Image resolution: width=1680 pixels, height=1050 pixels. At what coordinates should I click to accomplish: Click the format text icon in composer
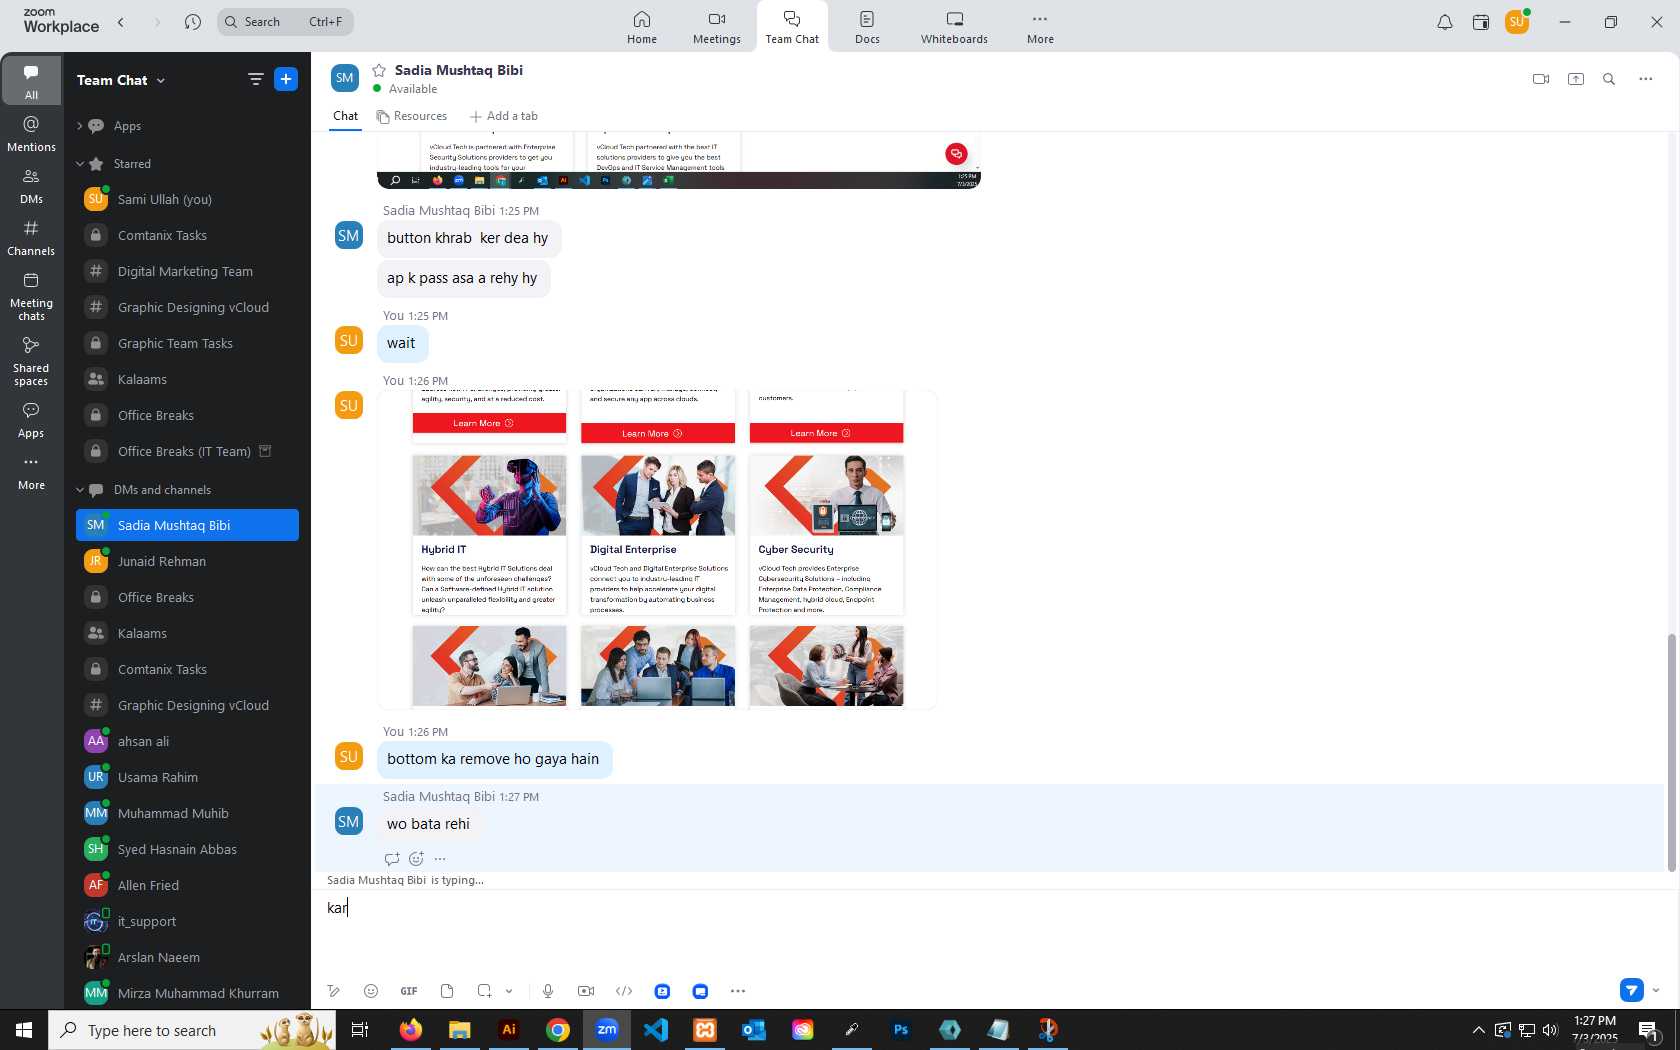333,991
